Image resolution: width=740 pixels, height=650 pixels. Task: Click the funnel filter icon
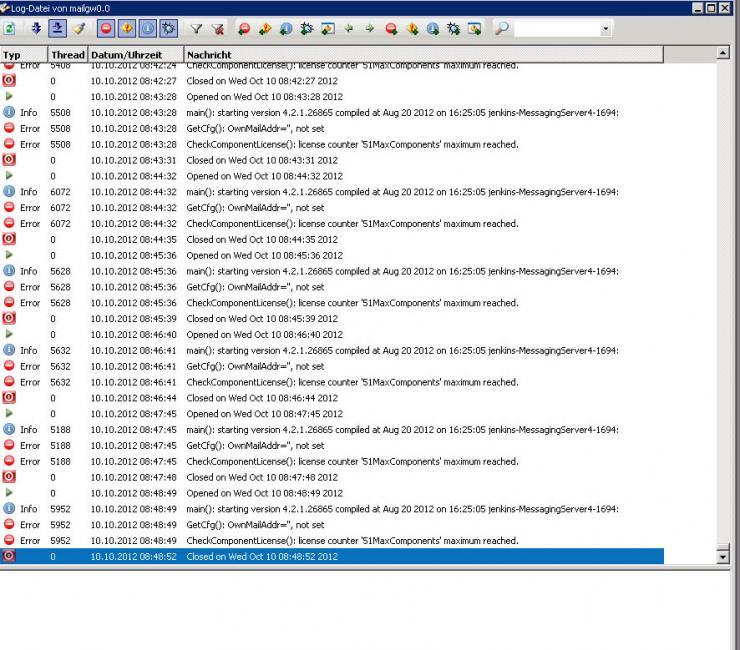point(196,29)
